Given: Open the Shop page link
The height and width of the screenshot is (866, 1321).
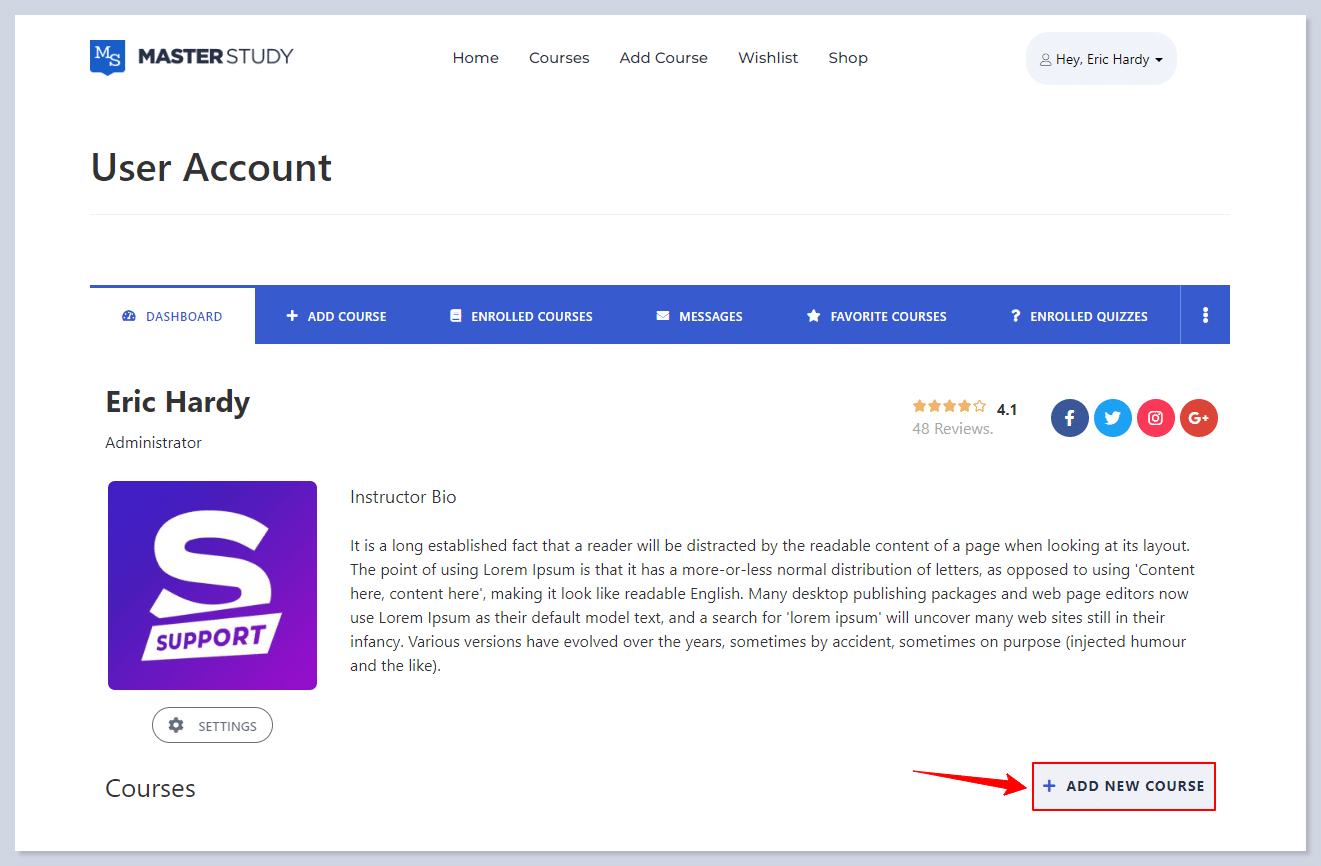Looking at the screenshot, I should click(x=847, y=57).
